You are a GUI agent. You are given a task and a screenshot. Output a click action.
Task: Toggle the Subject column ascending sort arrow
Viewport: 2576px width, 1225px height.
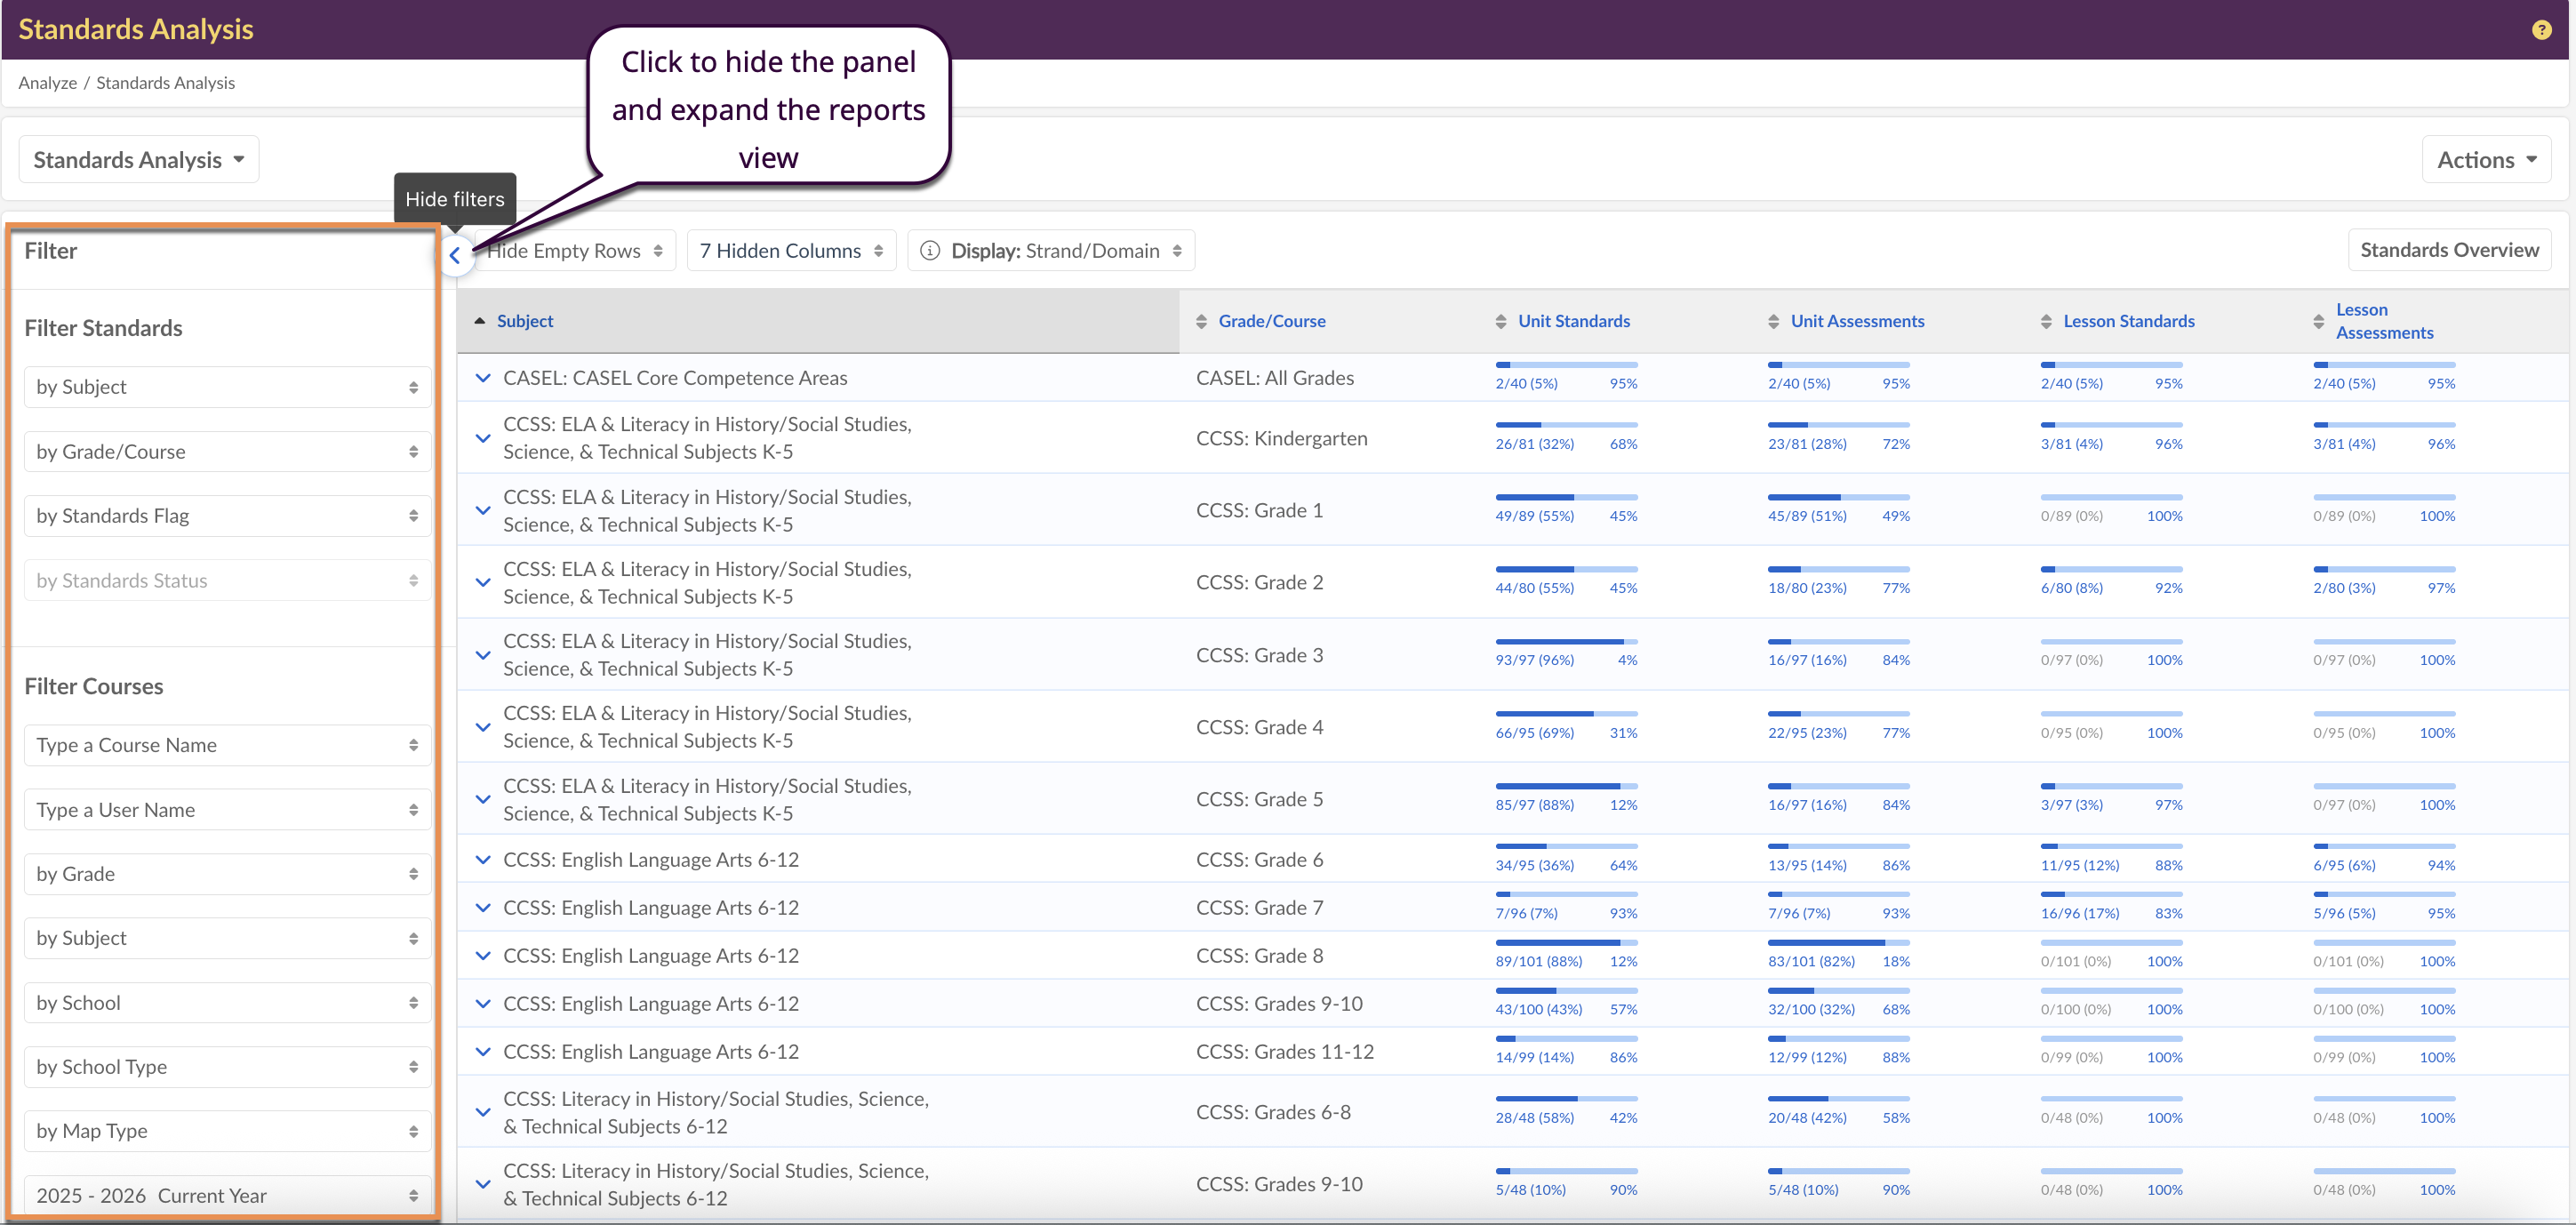tap(480, 321)
